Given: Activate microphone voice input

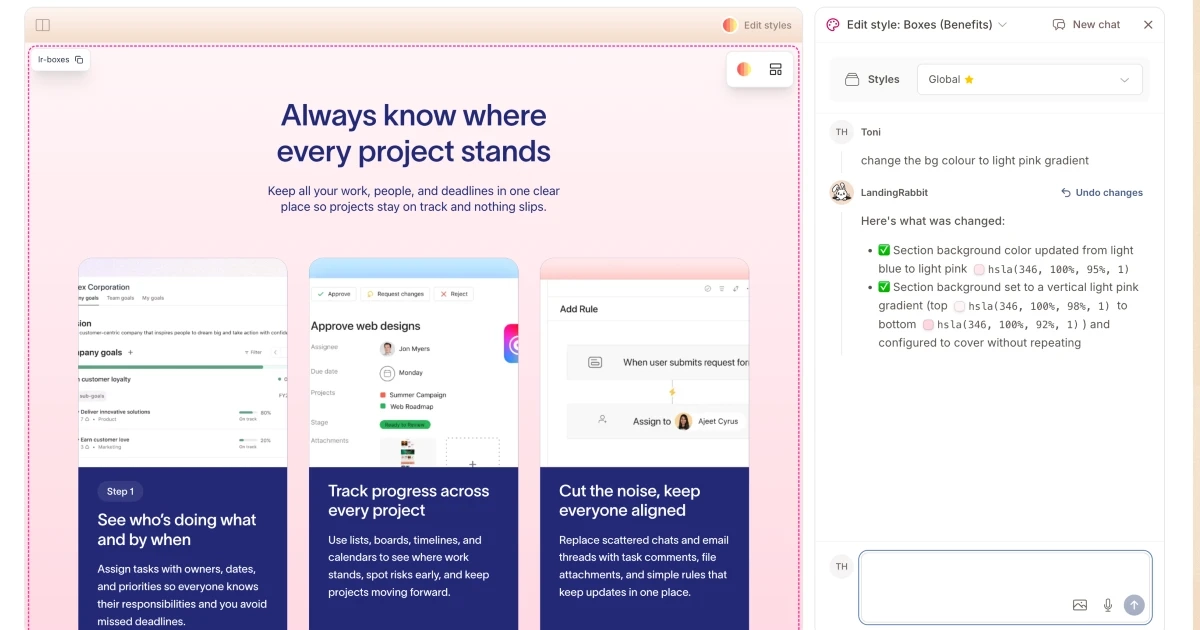Looking at the screenshot, I should (x=1108, y=605).
